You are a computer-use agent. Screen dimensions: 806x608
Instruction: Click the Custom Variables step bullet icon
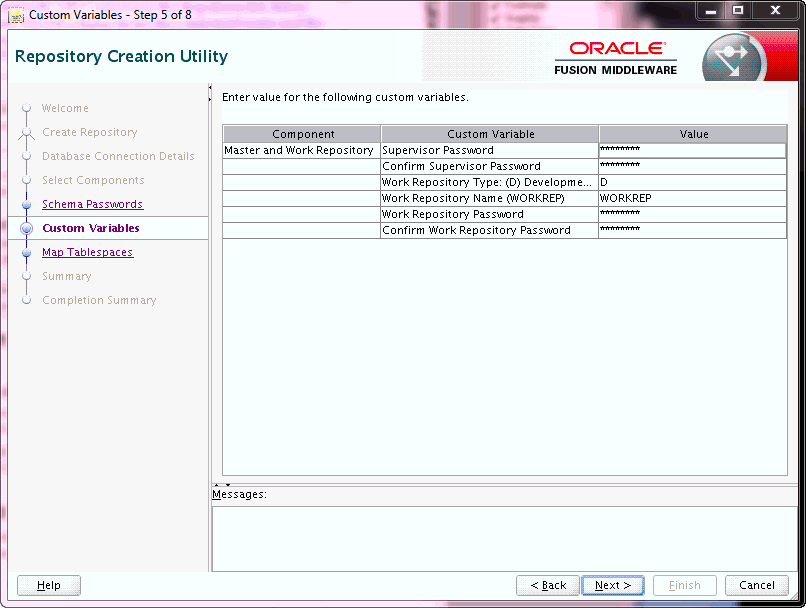coord(27,229)
